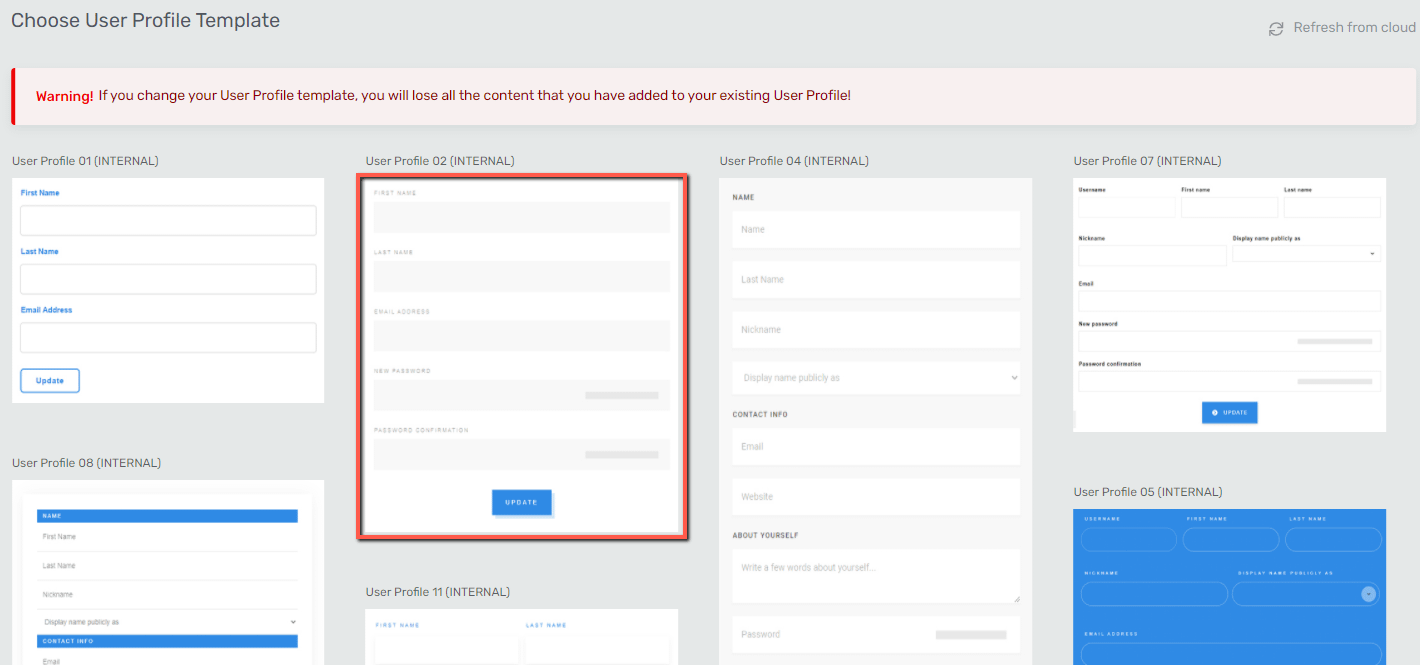Screen dimensions: 1420x665
Task: Click the "User Profile 05 (INTERNAL)" label
Action: click(x=1147, y=492)
